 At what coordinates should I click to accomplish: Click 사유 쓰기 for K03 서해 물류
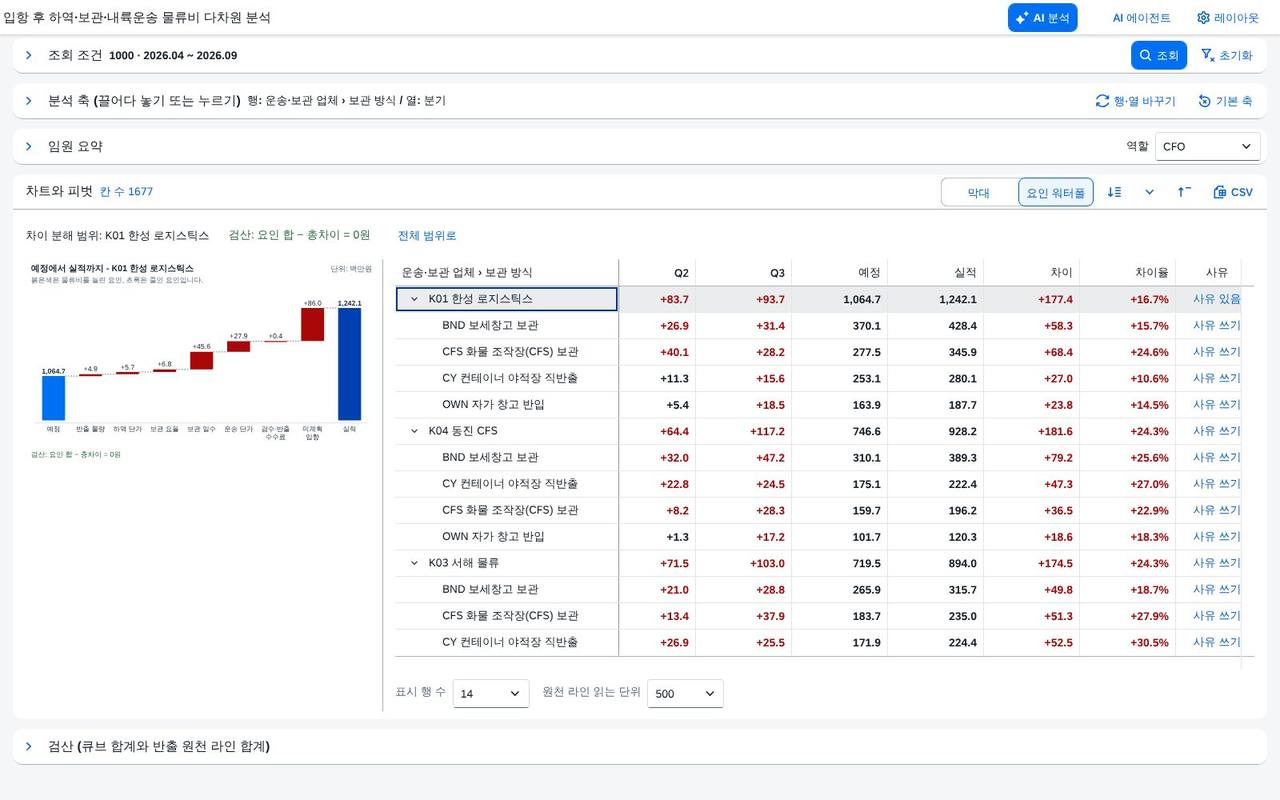coord(1216,563)
